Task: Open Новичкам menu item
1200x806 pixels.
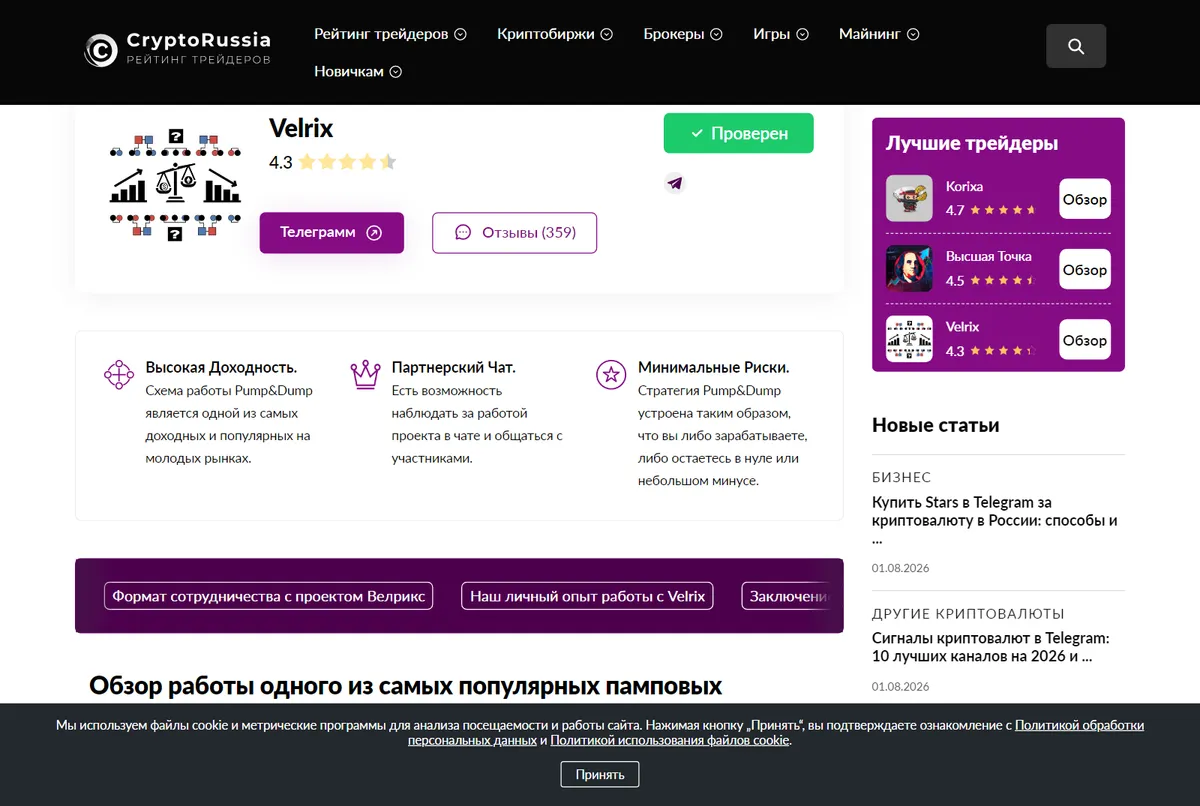Action: coord(349,72)
